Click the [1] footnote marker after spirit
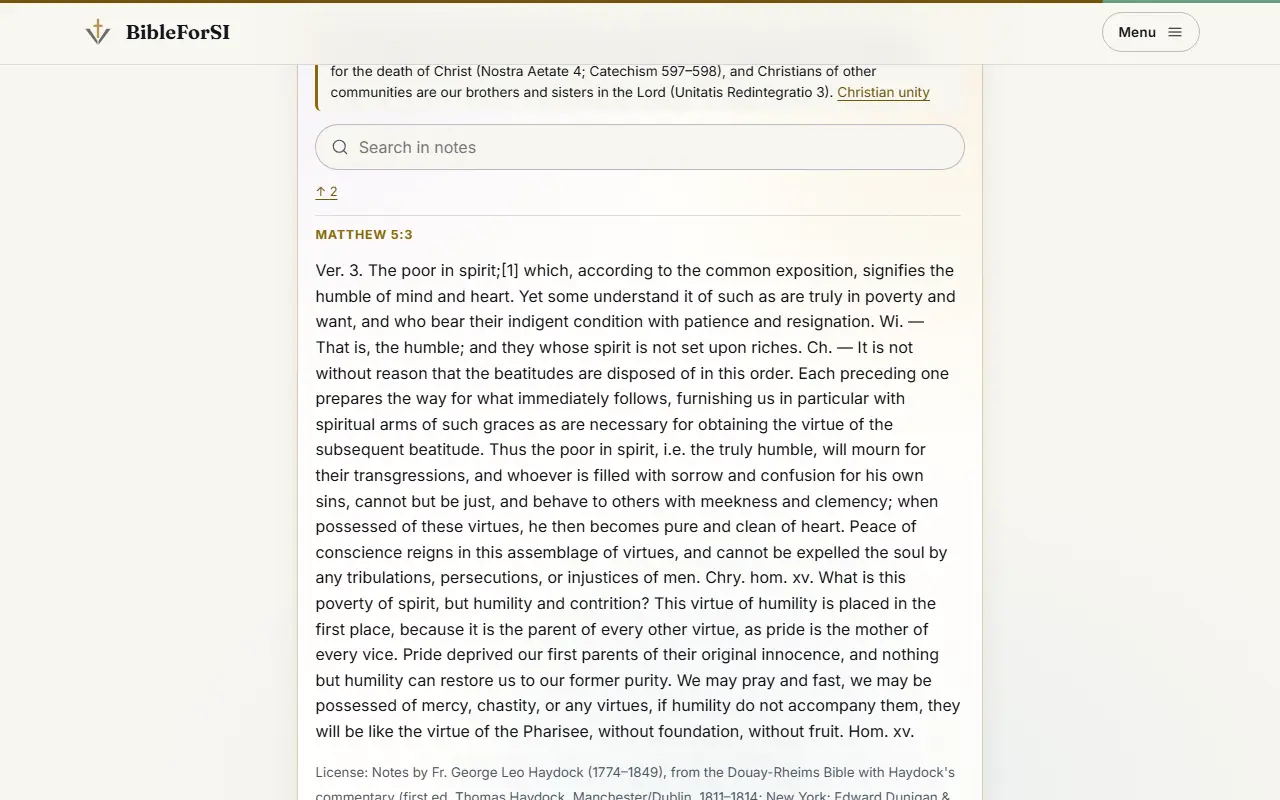 (510, 270)
